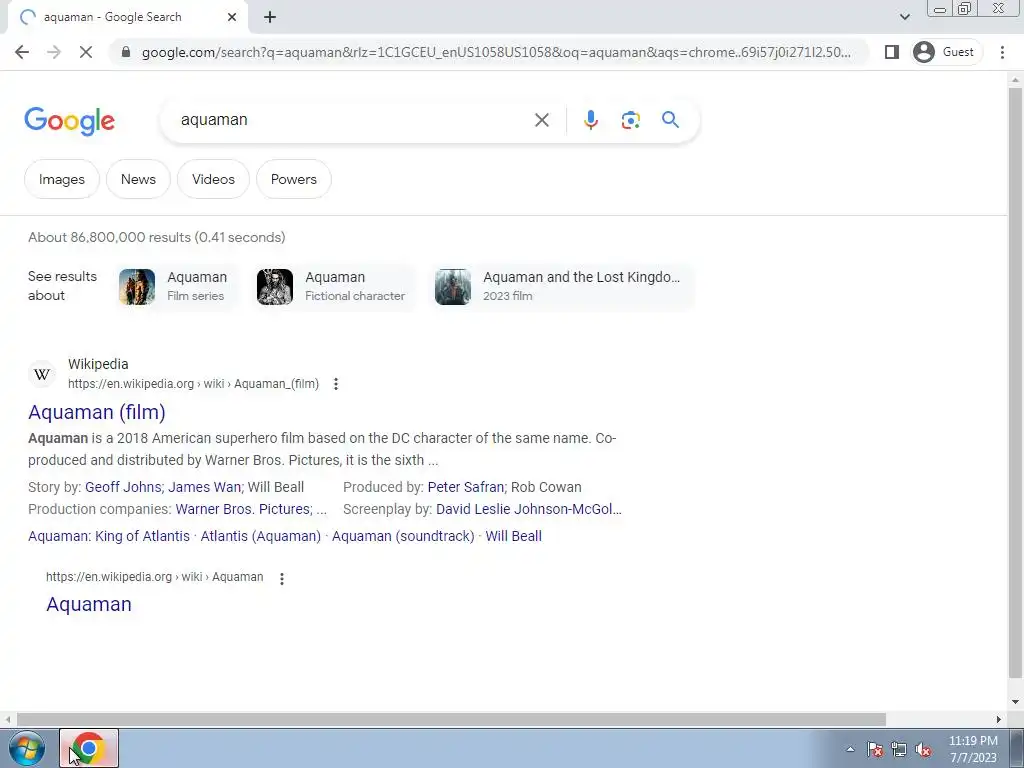
Task: Open Aquaman Fictional character card
Action: (333, 287)
